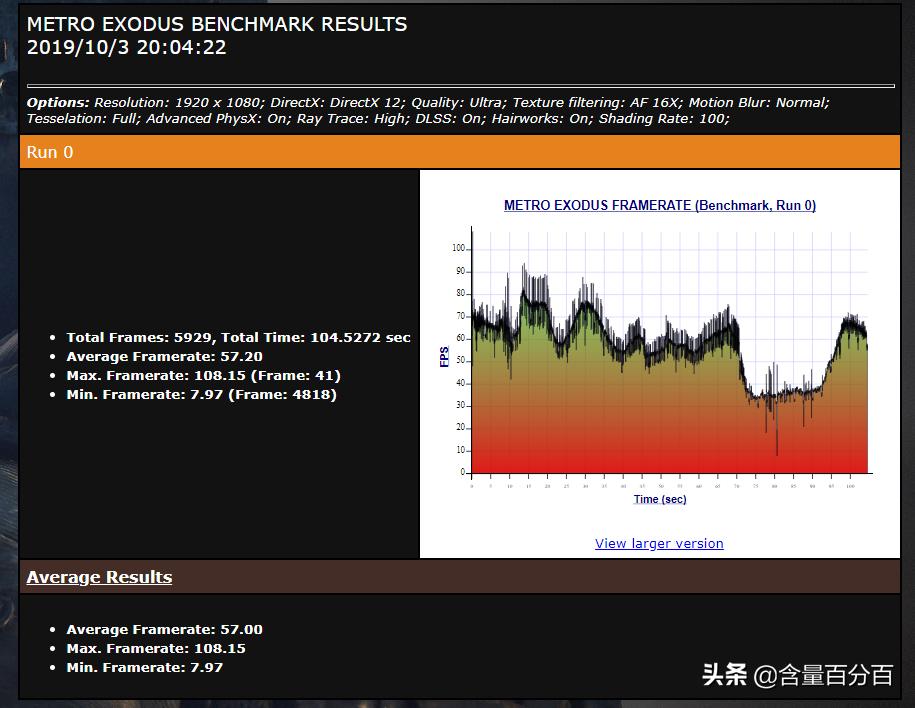
Task: Click the red gradient area of the chart
Action: pyautogui.click(x=670, y=450)
